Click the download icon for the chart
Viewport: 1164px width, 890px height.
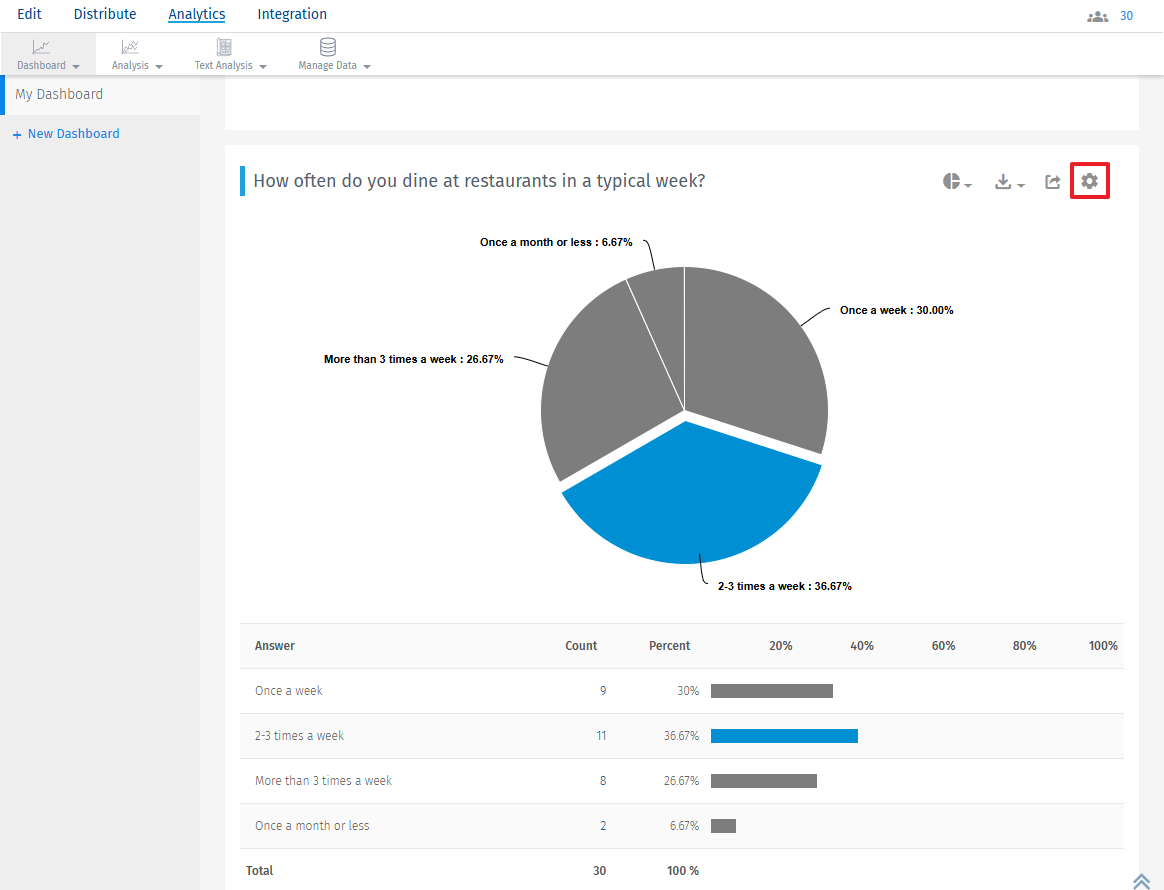click(x=1003, y=181)
